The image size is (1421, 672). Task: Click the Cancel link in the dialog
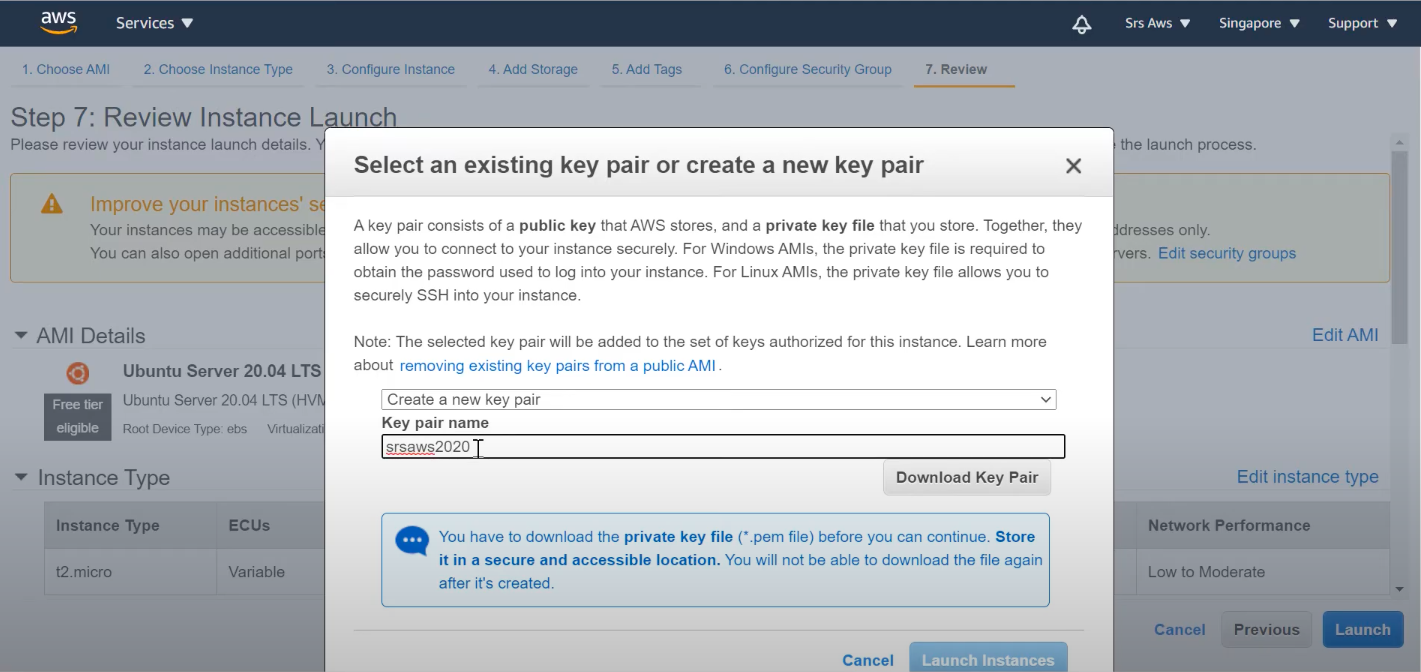(867, 660)
